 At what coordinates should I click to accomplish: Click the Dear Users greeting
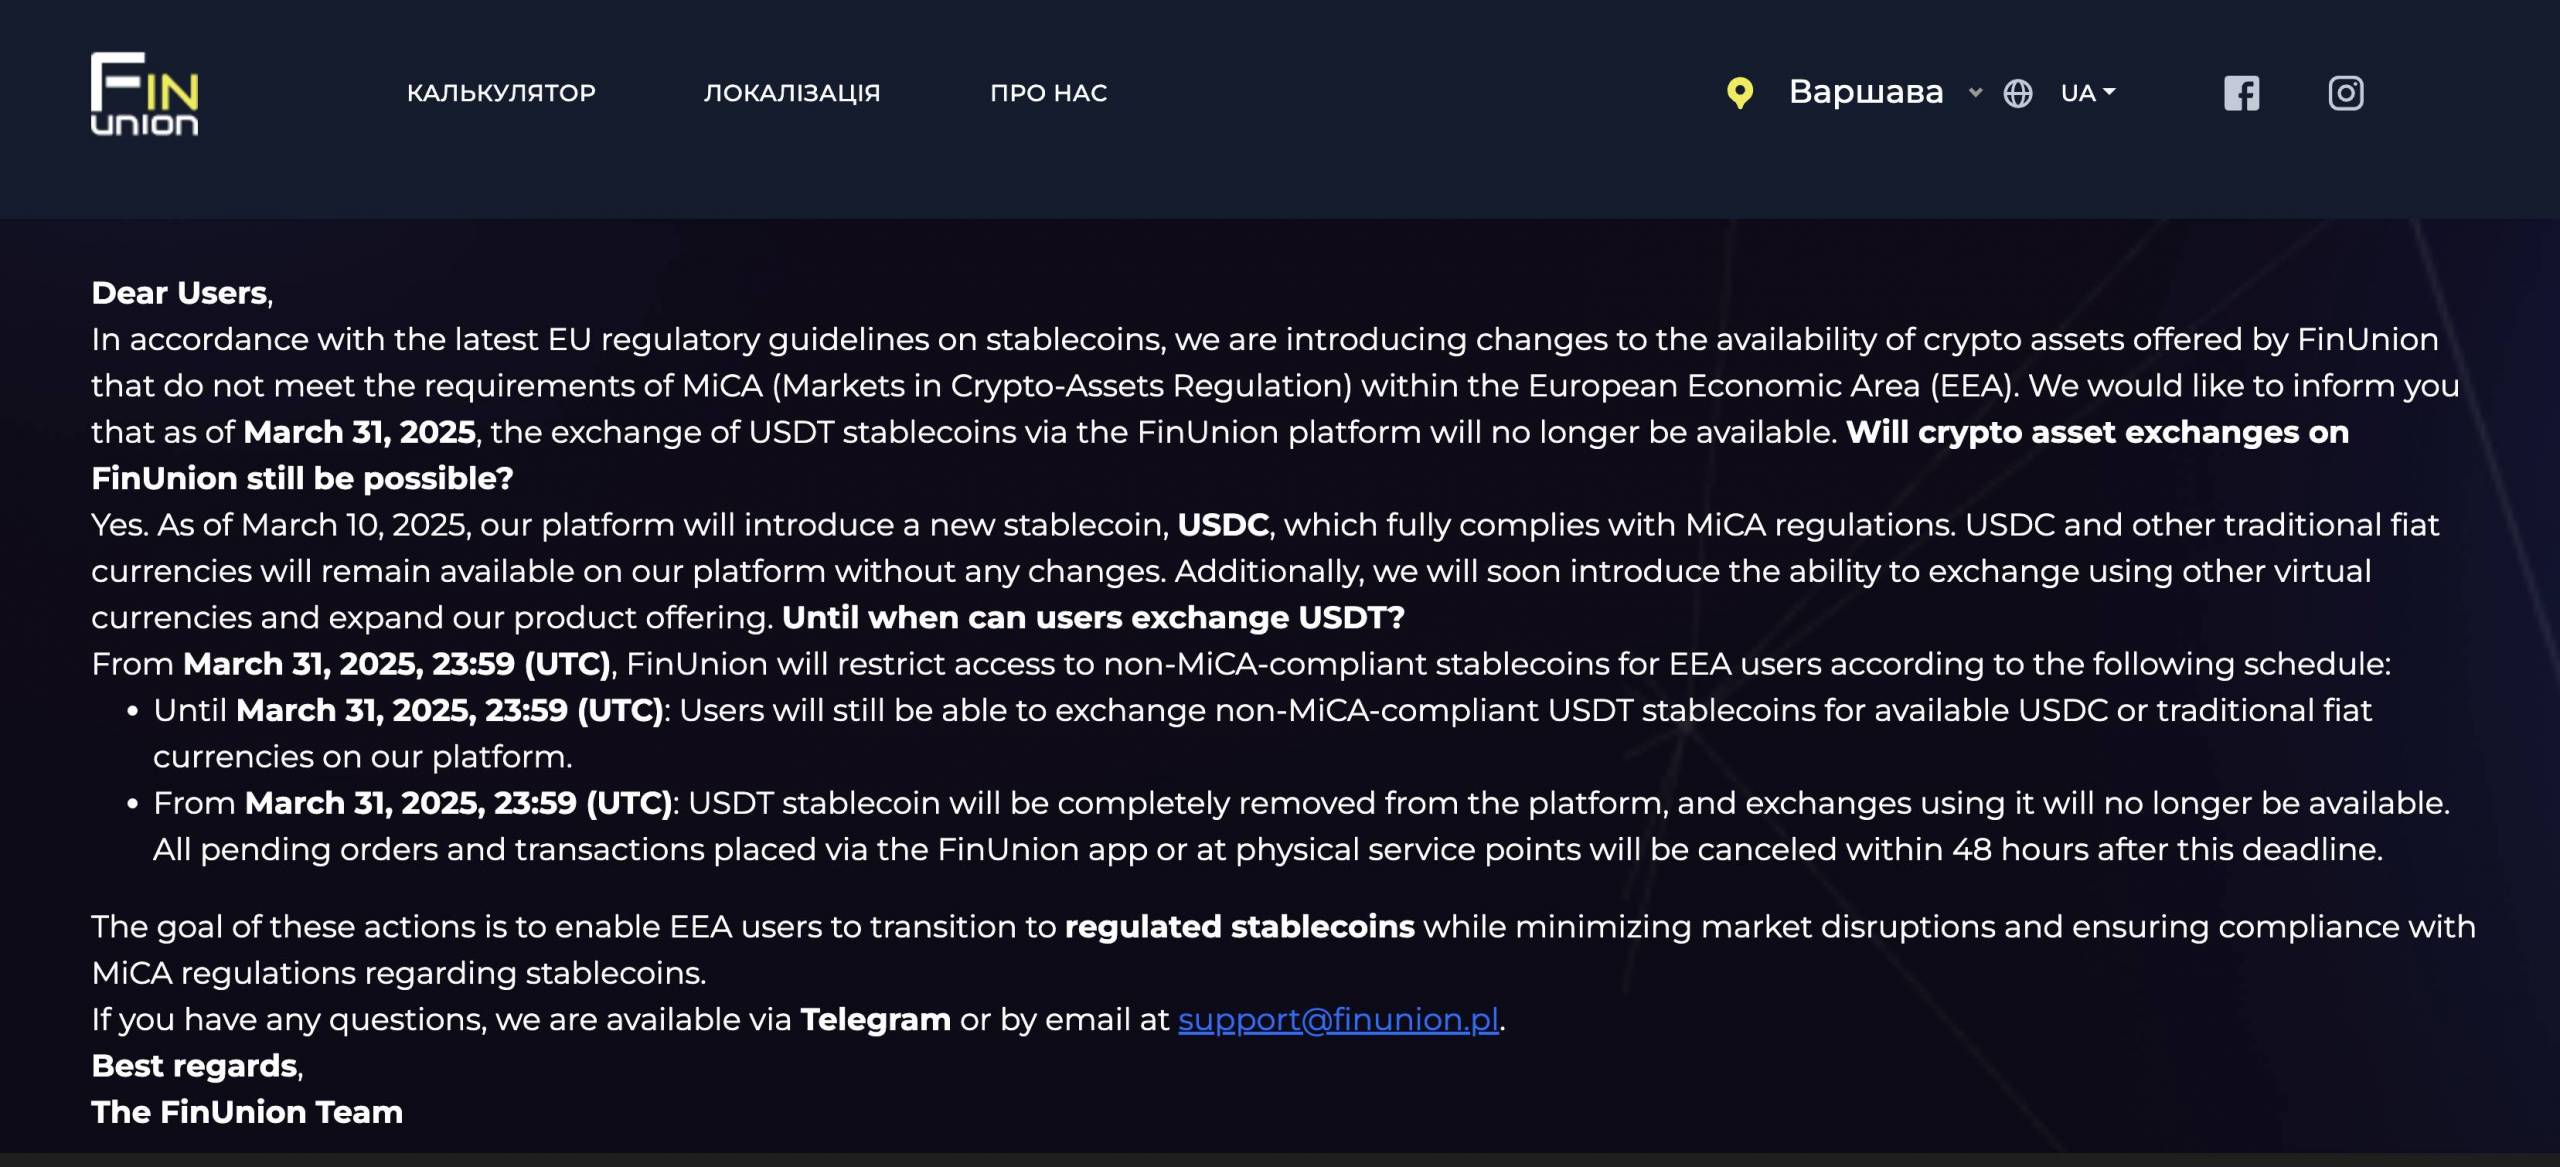[182, 293]
